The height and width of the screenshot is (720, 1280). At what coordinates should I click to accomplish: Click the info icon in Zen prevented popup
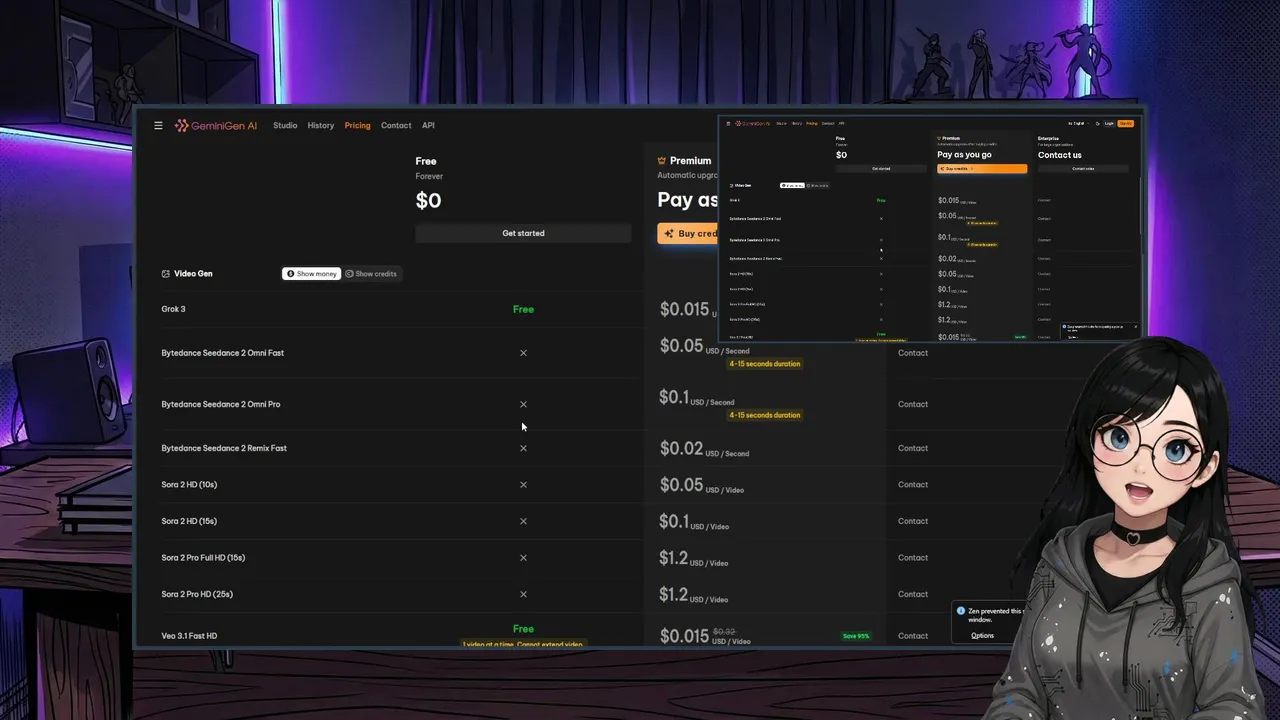click(961, 611)
